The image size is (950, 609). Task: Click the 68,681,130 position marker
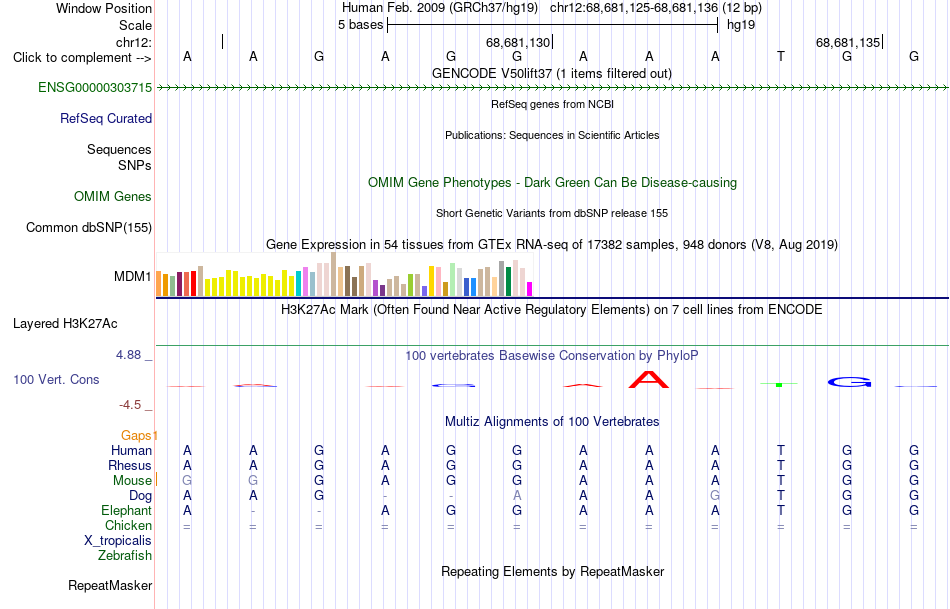[519, 42]
